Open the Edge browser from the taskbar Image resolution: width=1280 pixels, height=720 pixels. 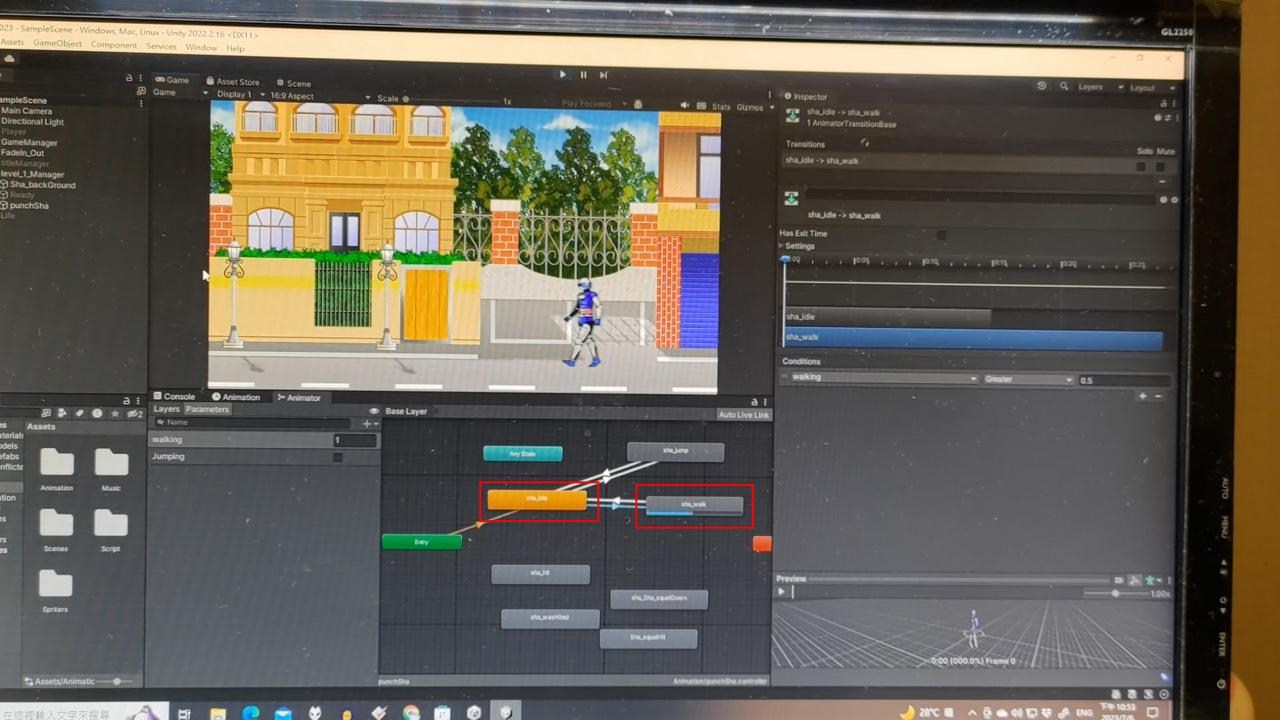(x=250, y=712)
